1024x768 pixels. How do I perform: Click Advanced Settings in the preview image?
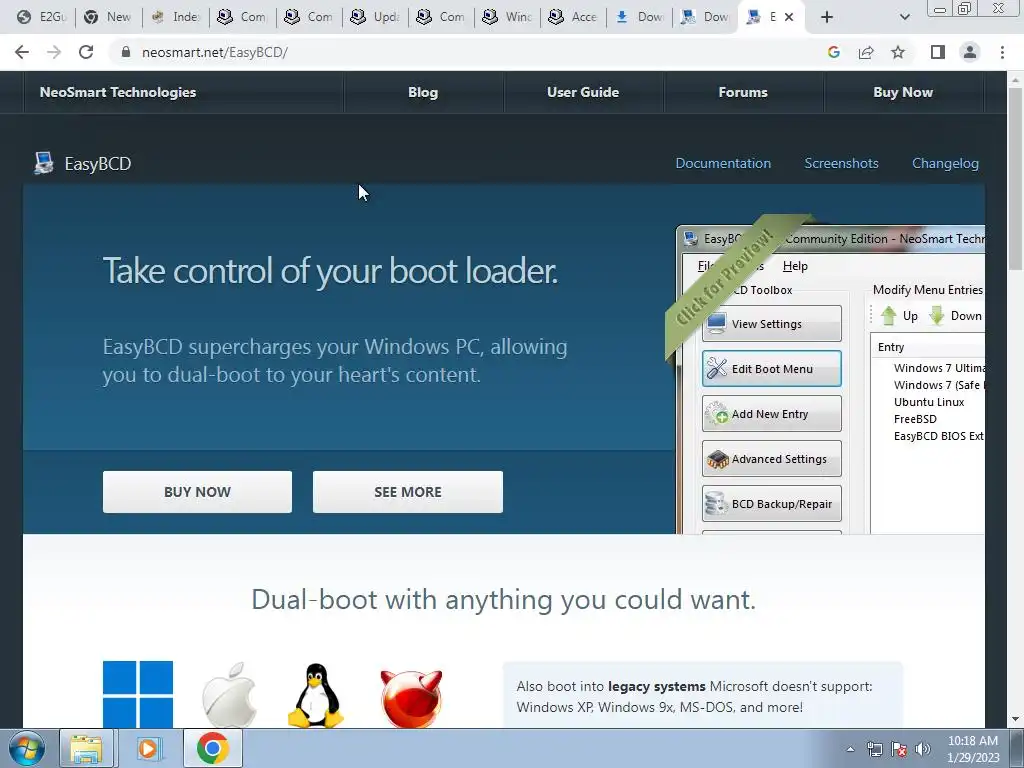pyautogui.click(x=772, y=459)
